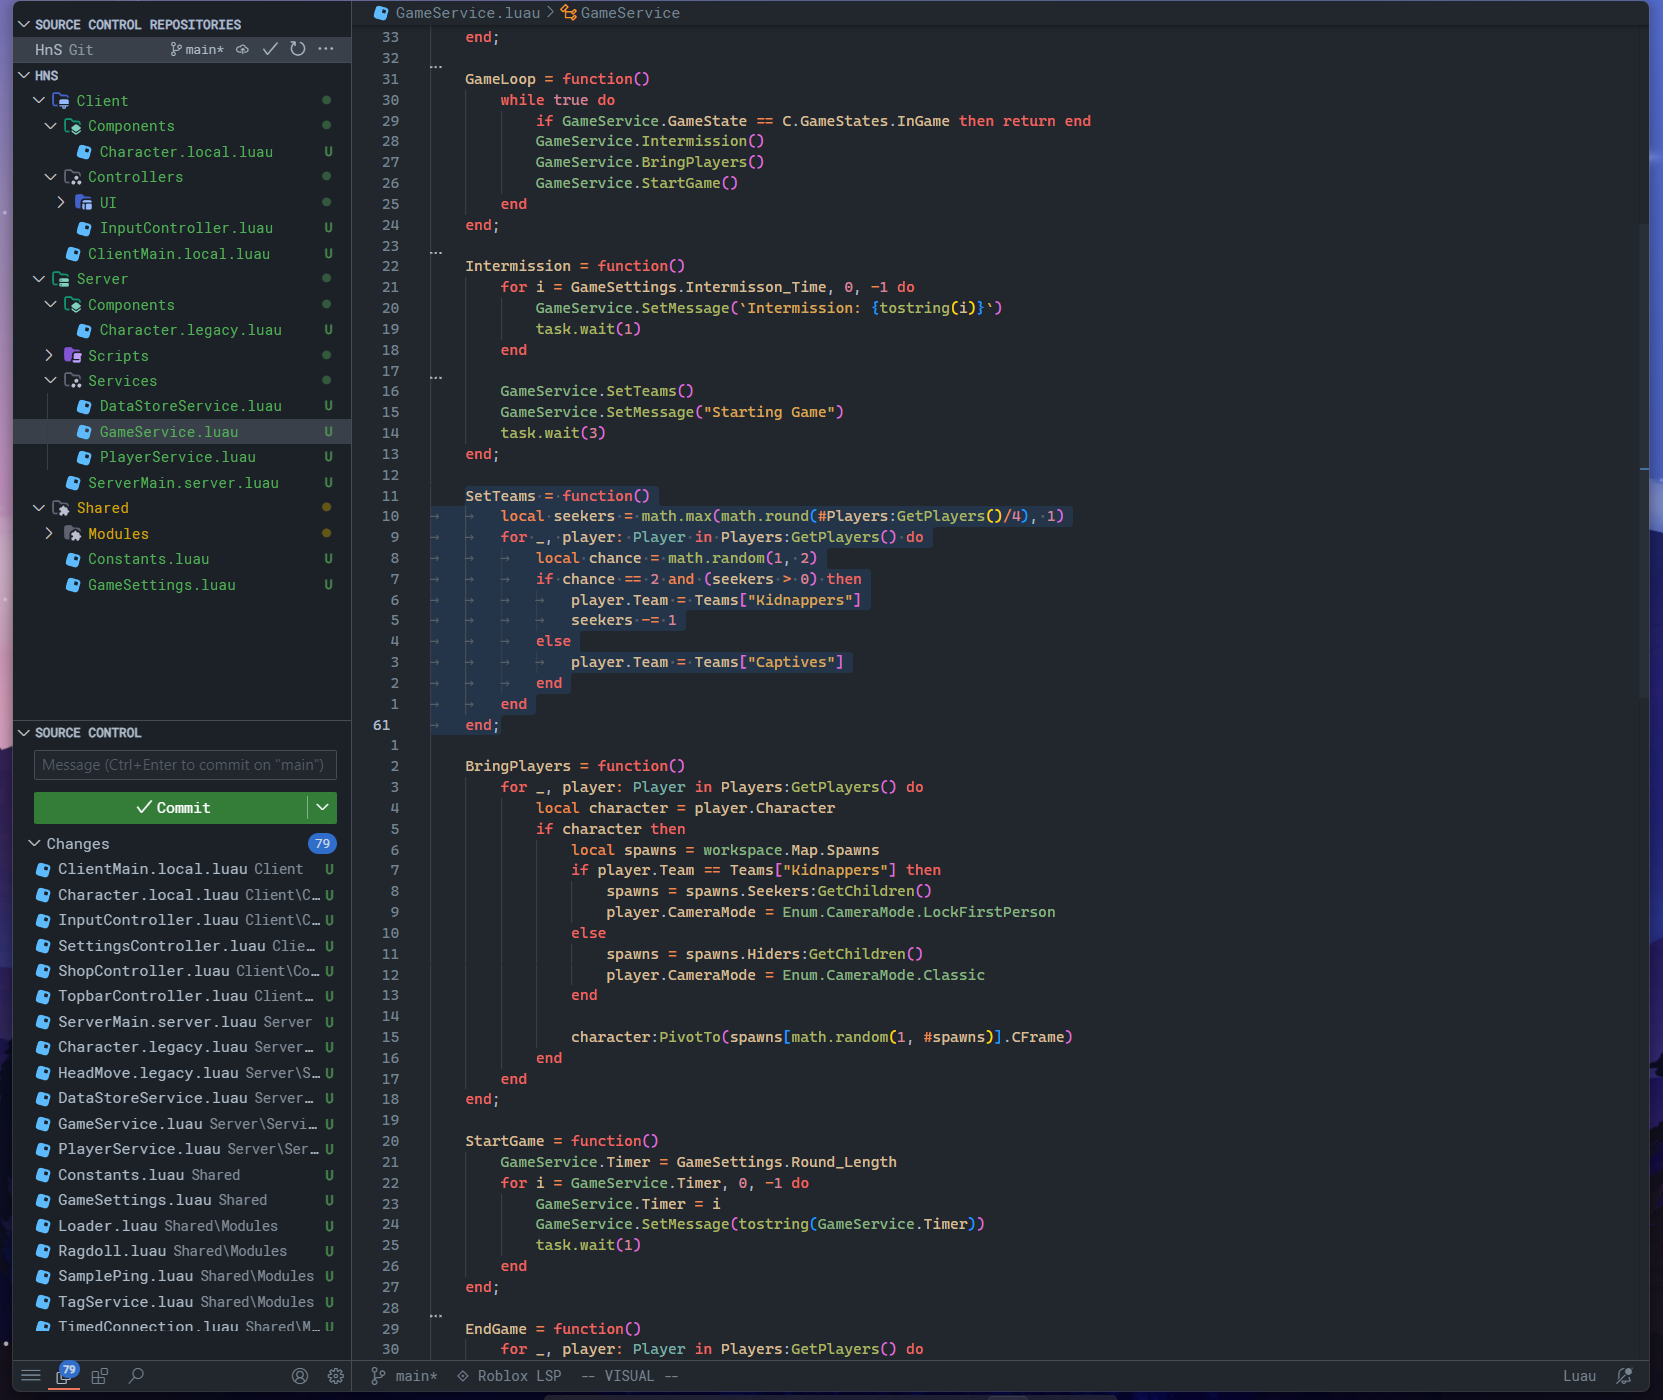
Task: Click the green Commit button
Action: tap(171, 807)
